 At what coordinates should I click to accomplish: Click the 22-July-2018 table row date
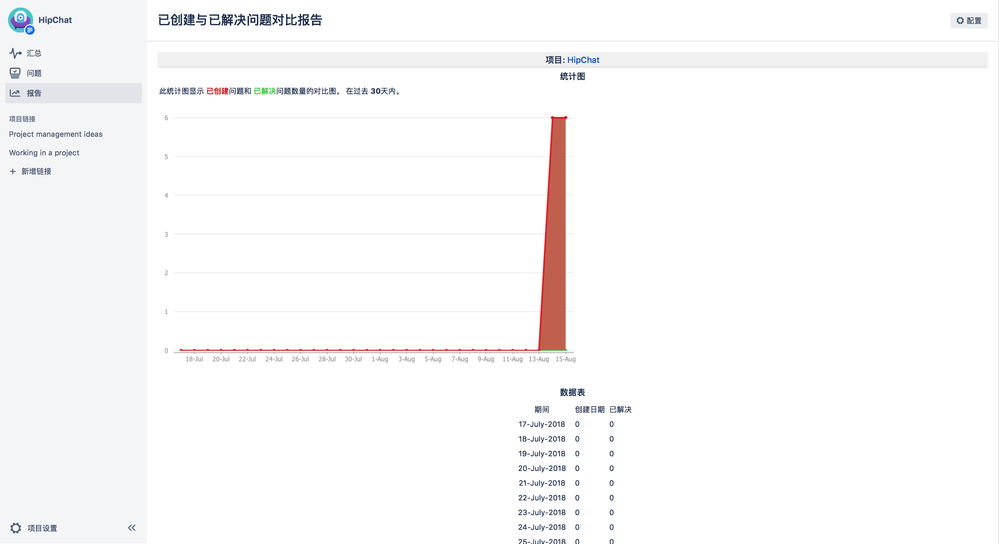pos(542,497)
